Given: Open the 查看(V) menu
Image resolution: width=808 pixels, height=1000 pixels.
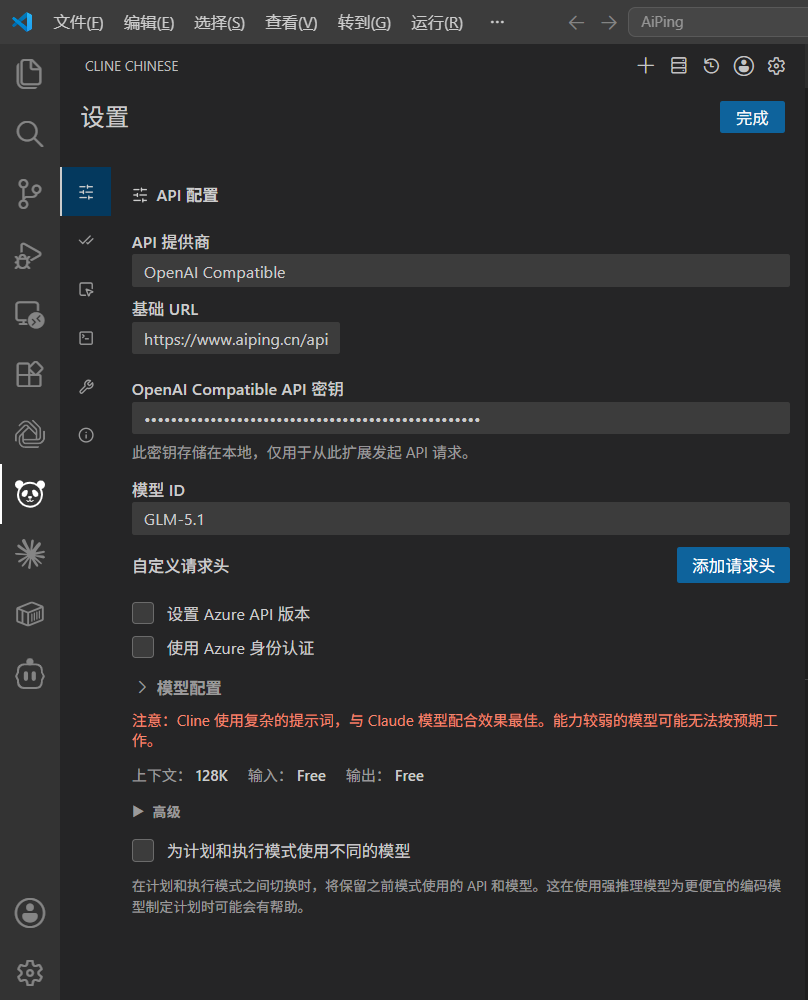Looking at the screenshot, I should coord(291,23).
